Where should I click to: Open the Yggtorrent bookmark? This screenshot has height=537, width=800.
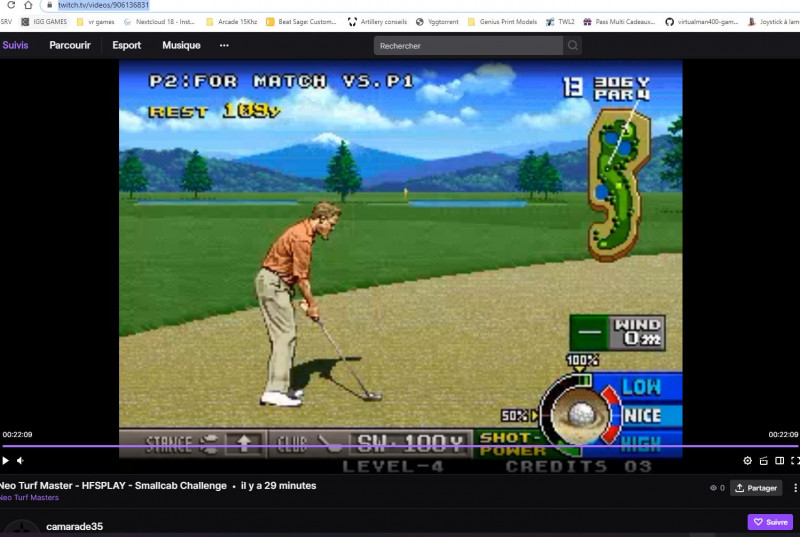click(437, 22)
